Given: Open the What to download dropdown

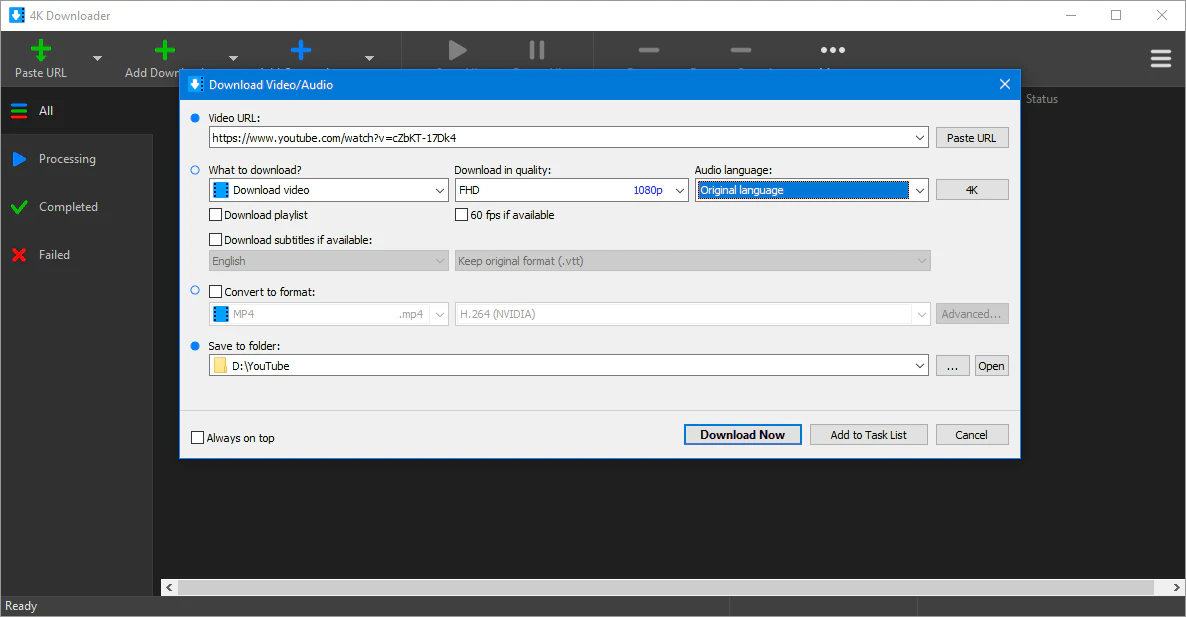Looking at the screenshot, I should coord(328,190).
